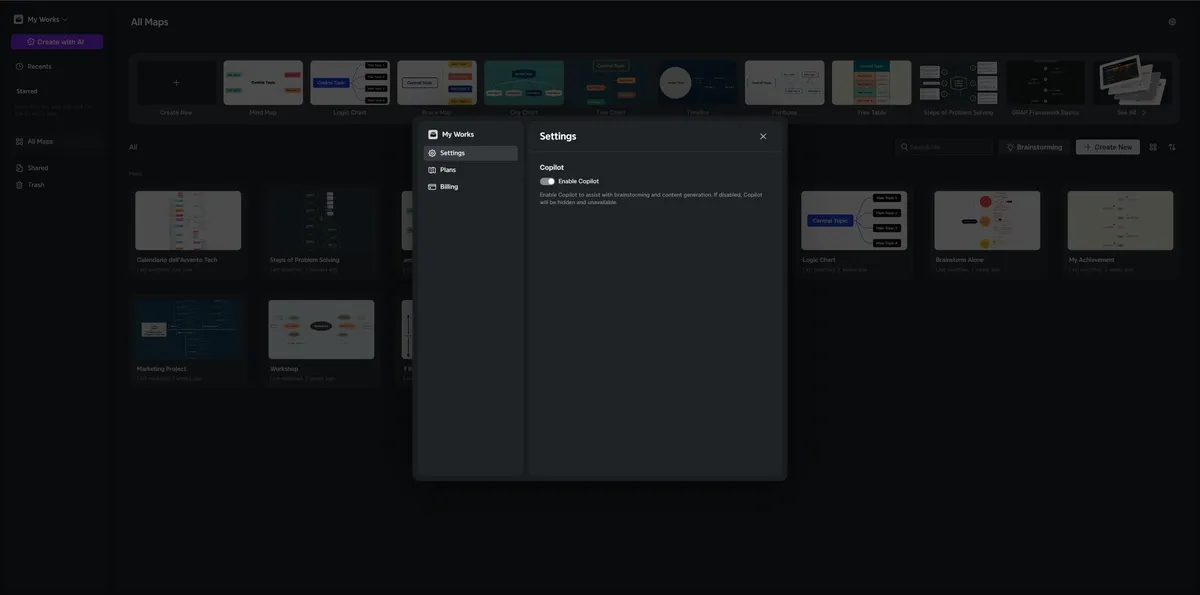1200x595 pixels.
Task: Click the Search file input field
Action: click(x=944, y=147)
